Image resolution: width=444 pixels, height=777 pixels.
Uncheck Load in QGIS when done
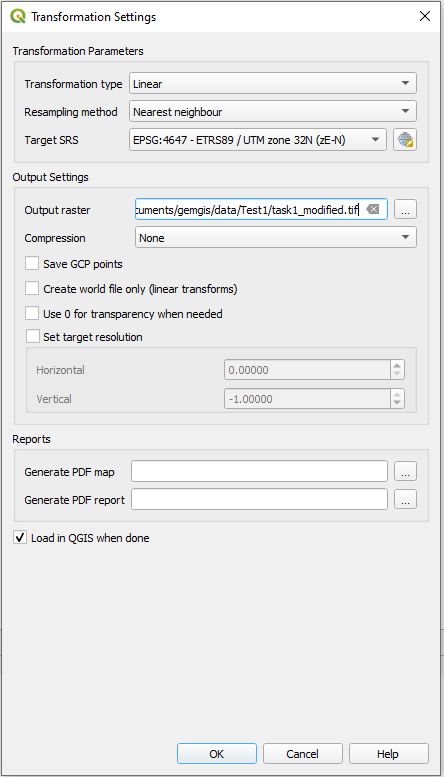pos(20,538)
